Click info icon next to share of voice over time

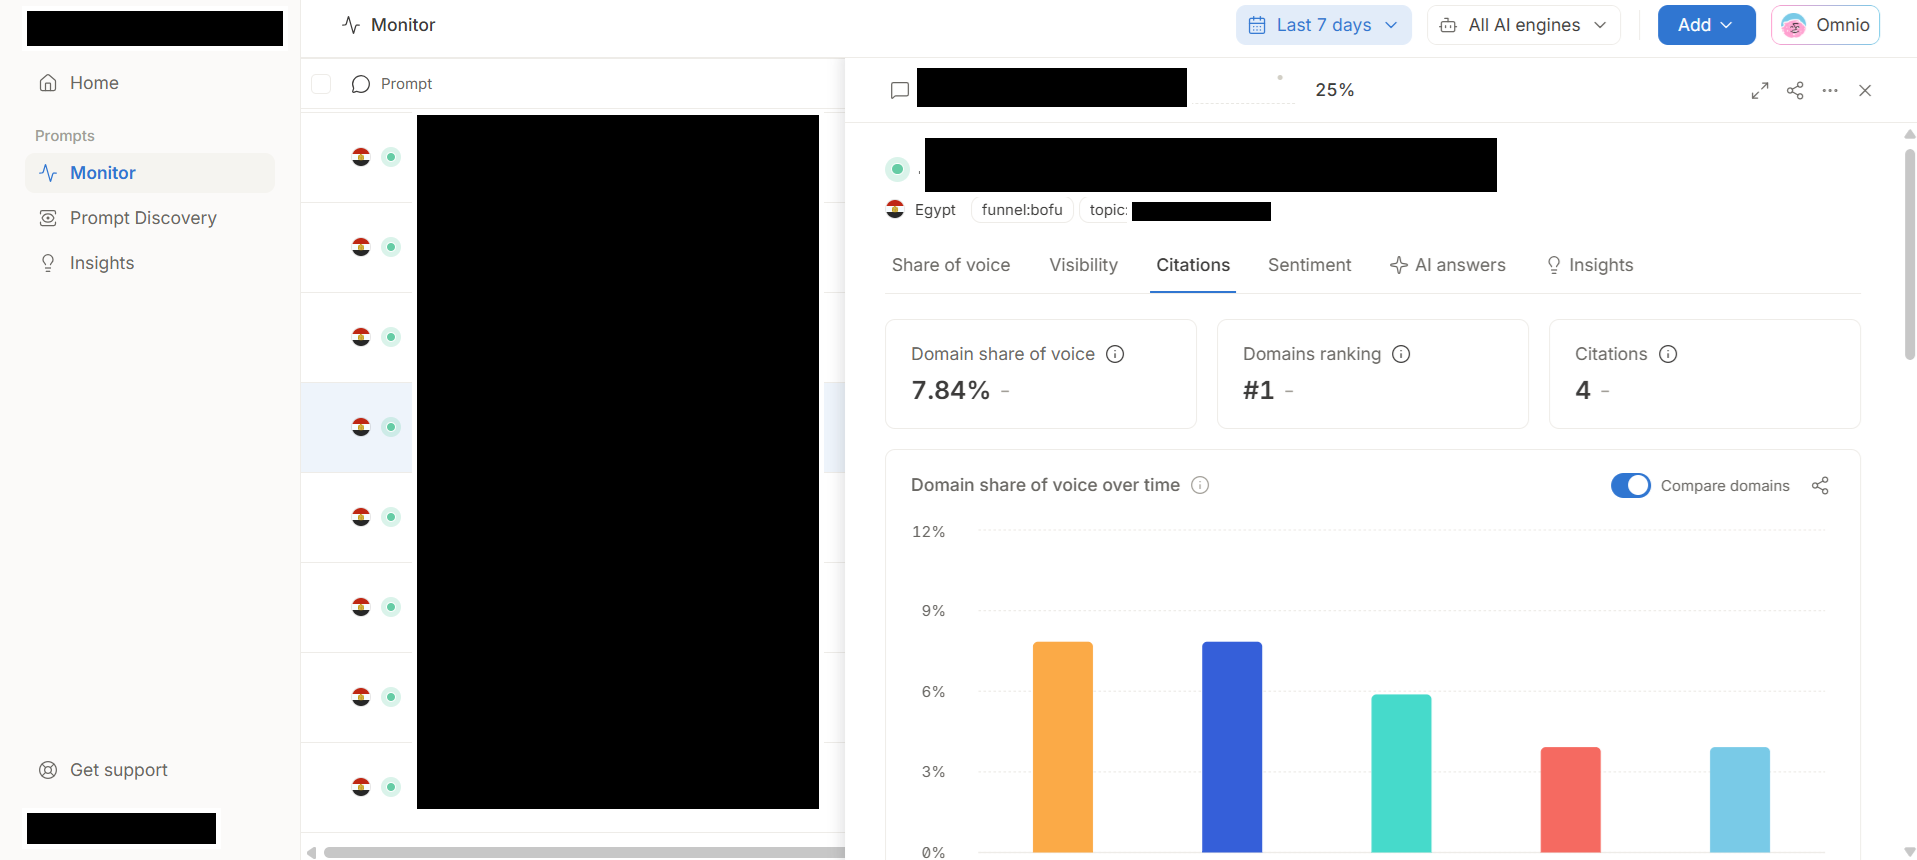tap(1200, 485)
